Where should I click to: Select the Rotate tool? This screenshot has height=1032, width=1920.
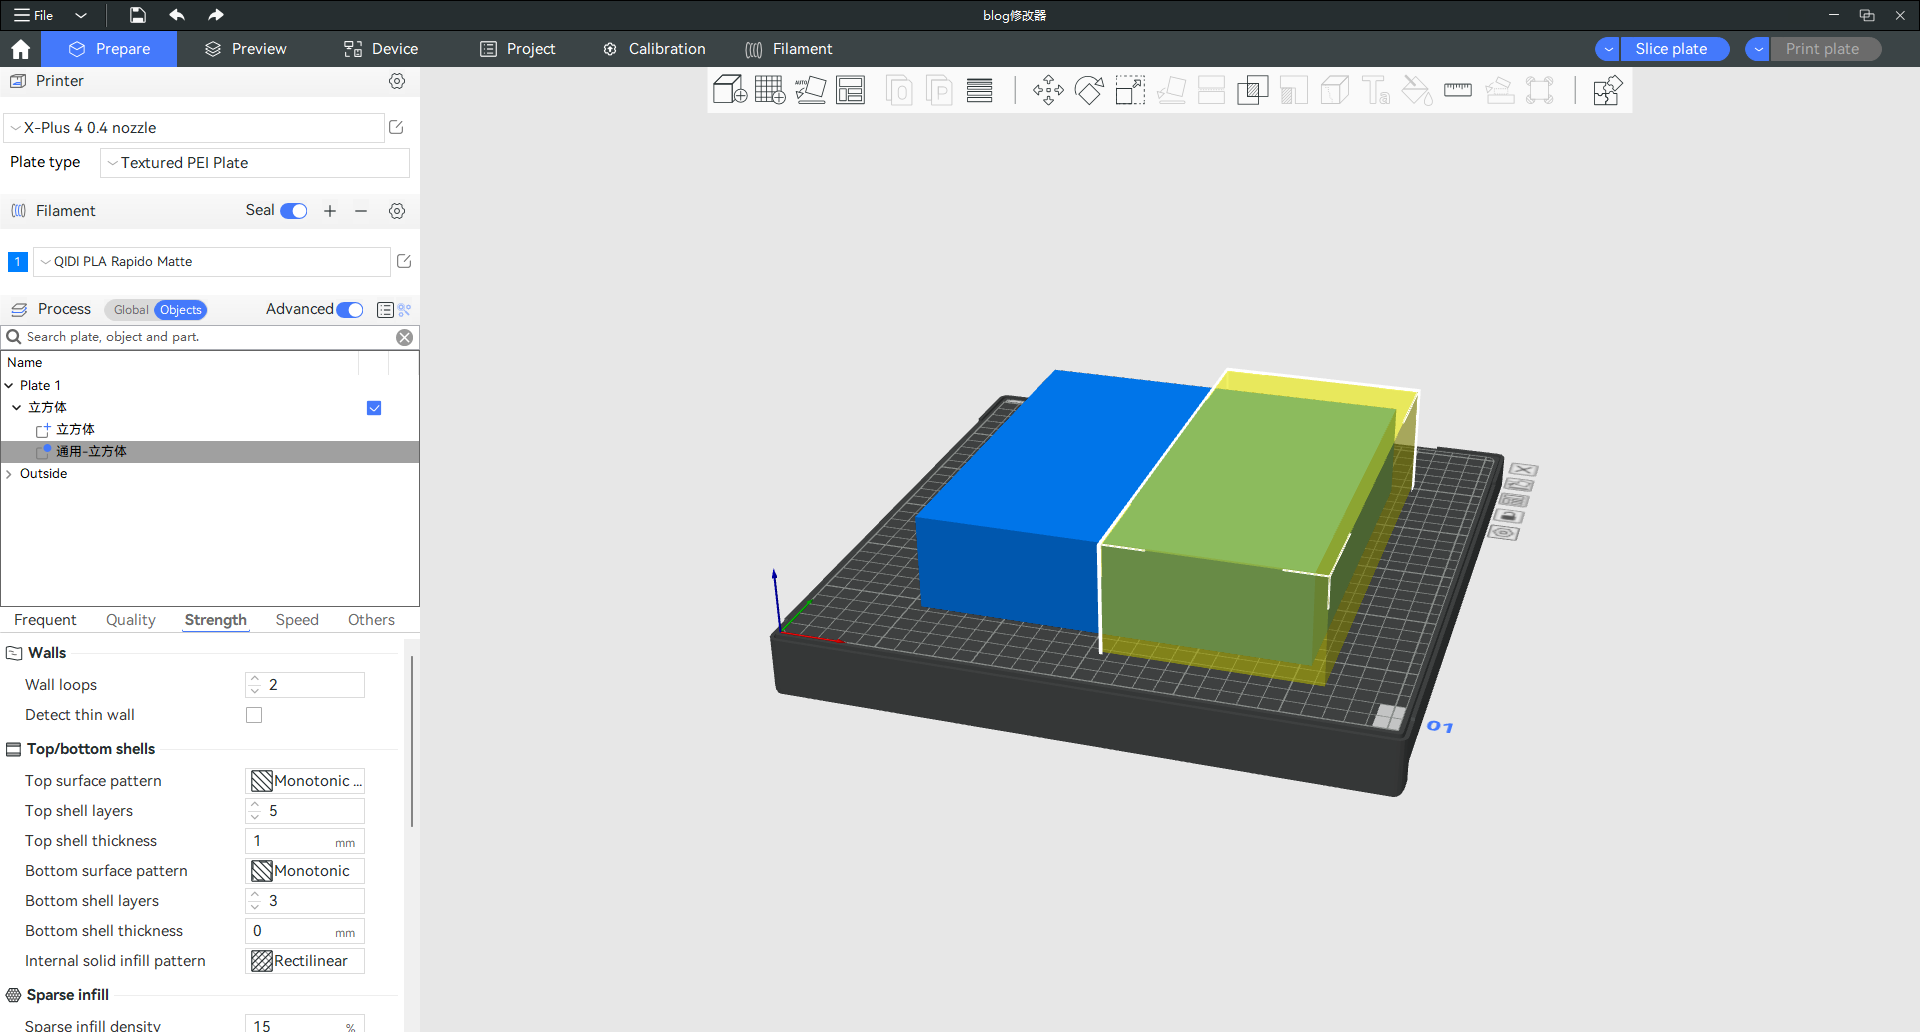1089,90
